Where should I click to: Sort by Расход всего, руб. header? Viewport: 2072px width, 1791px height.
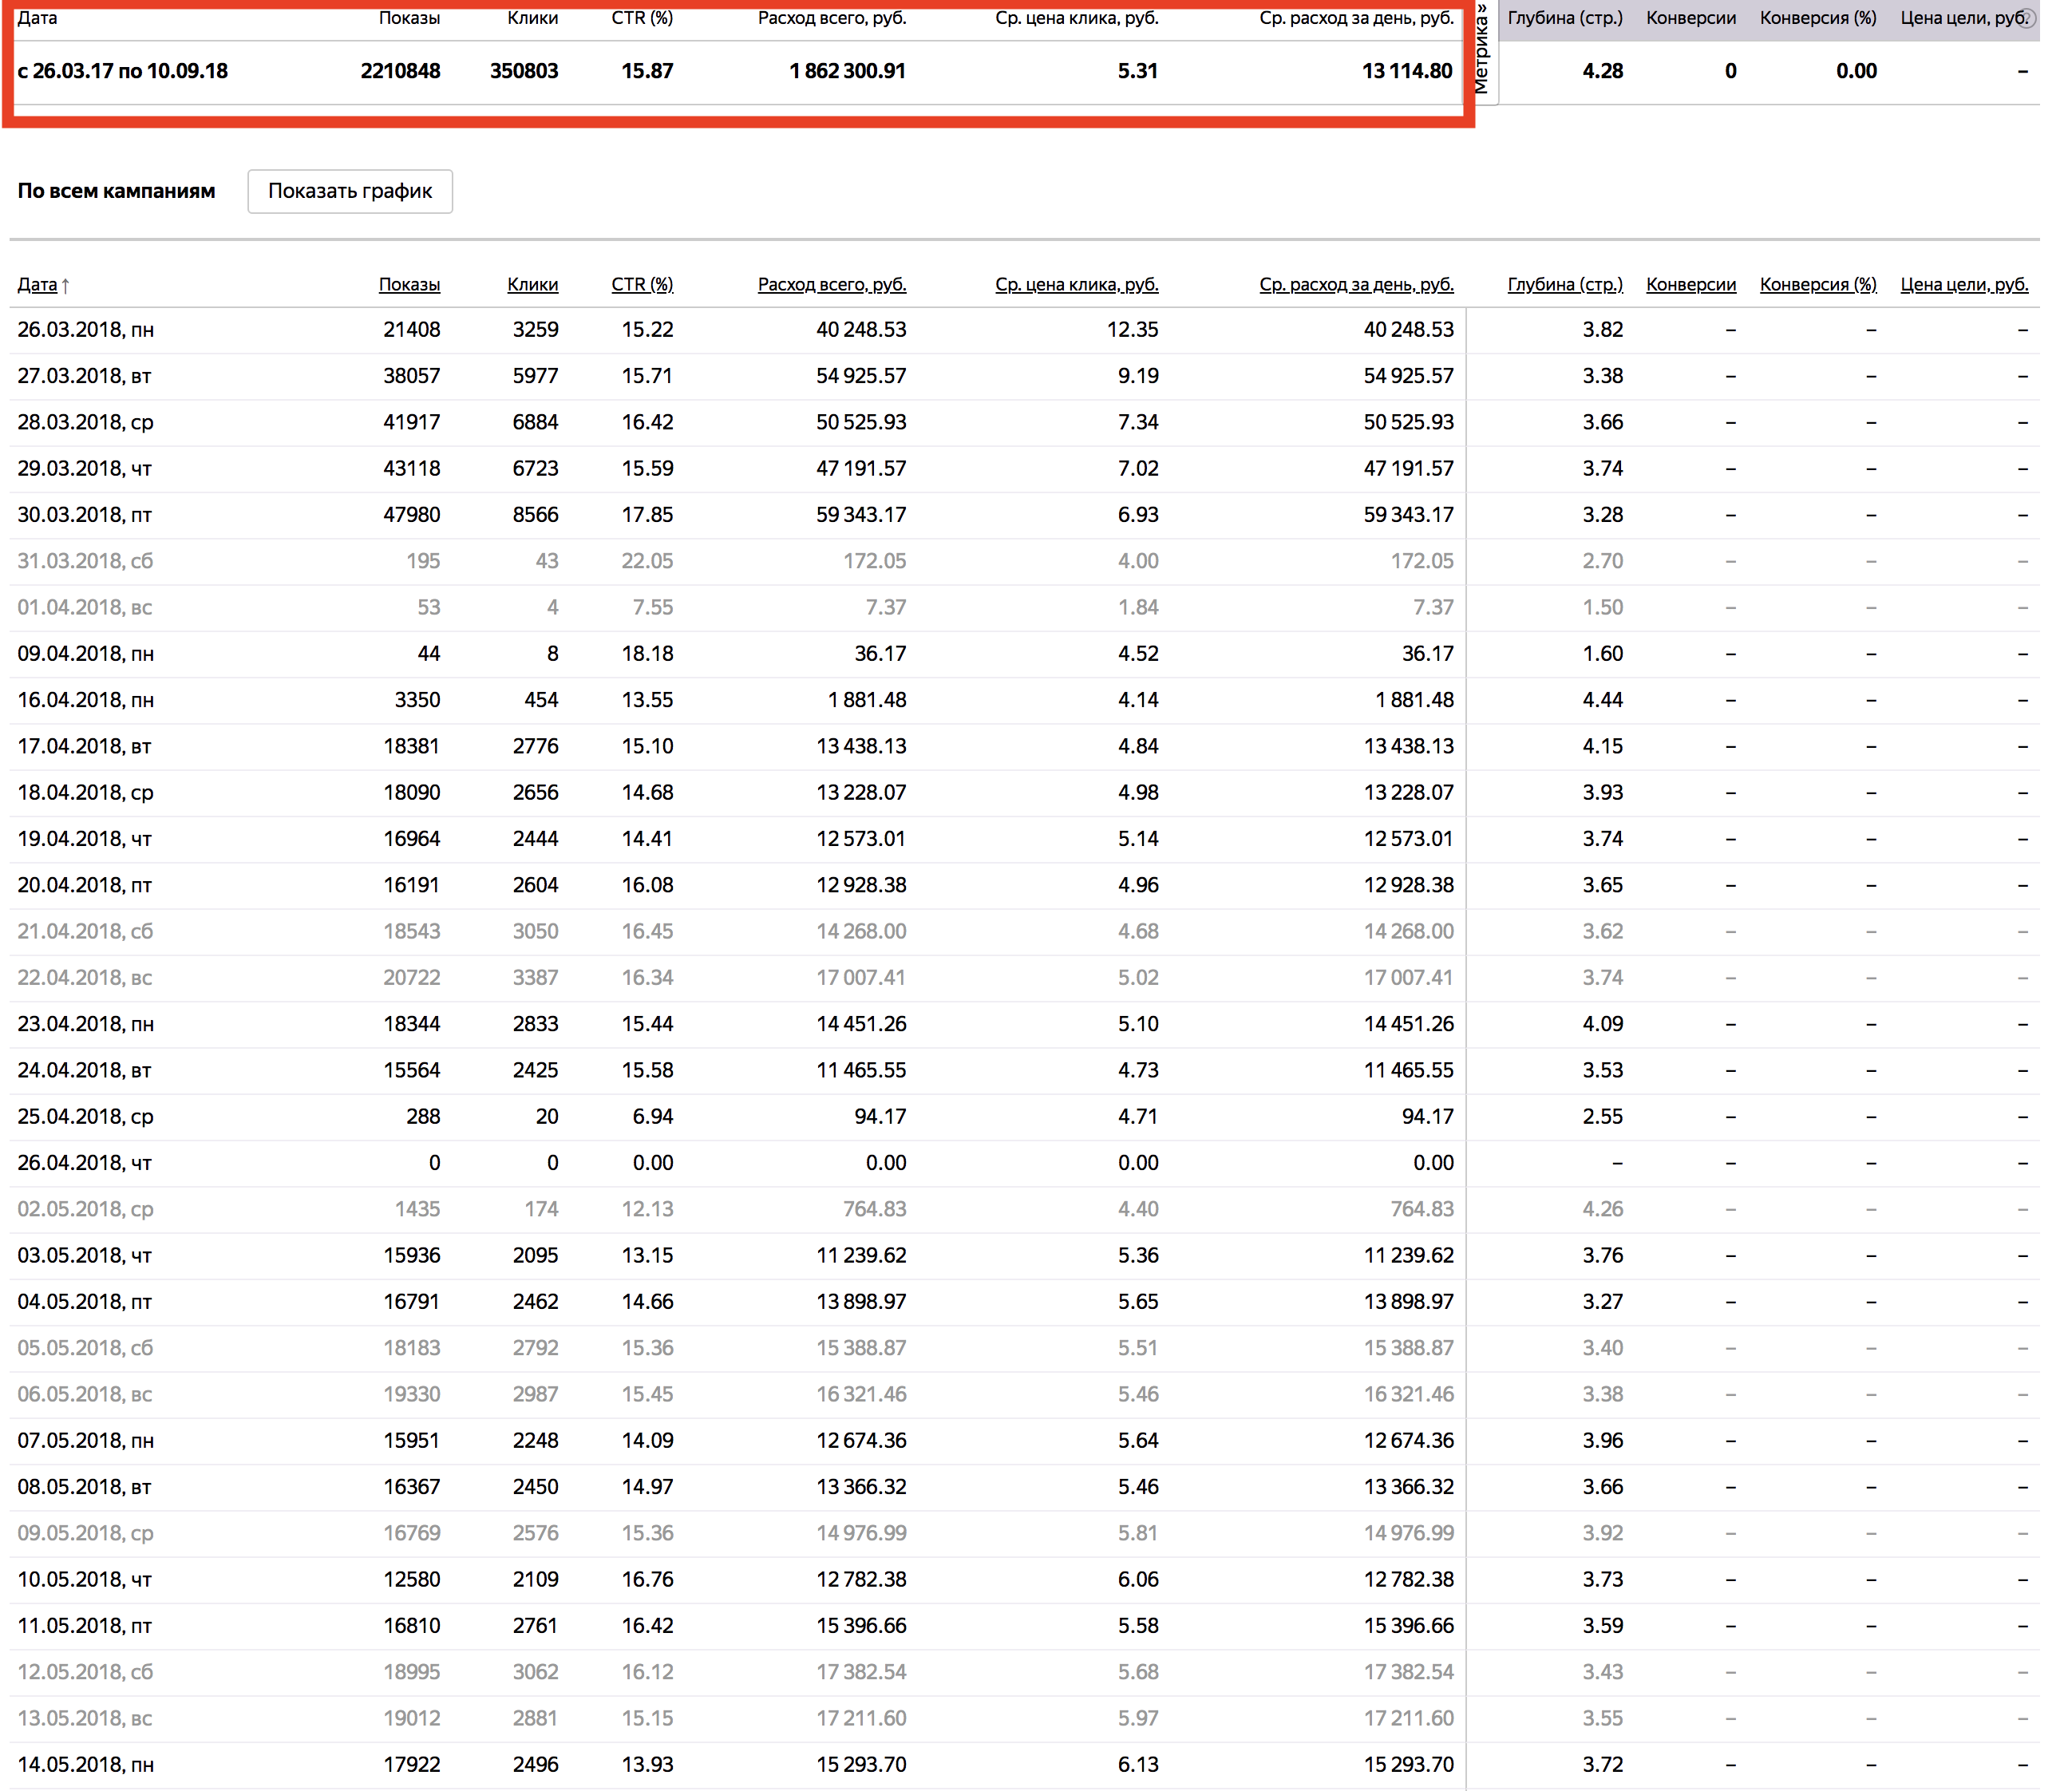832,285
